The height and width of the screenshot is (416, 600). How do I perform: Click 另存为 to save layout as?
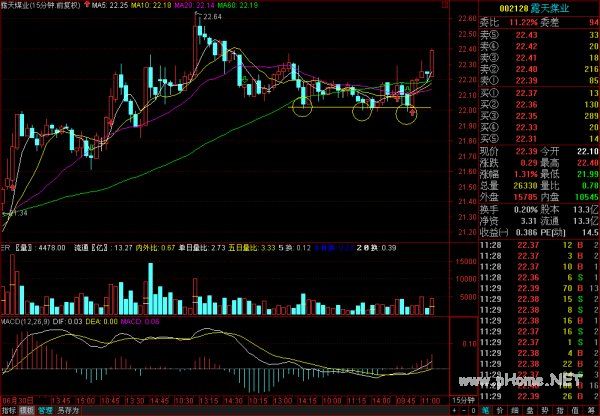click(x=68, y=411)
